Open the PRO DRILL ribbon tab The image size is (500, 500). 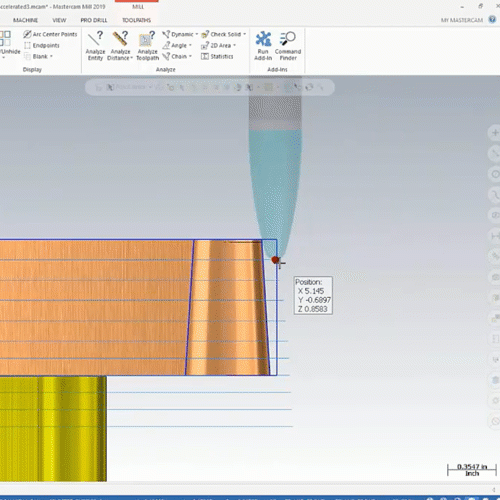click(x=94, y=20)
